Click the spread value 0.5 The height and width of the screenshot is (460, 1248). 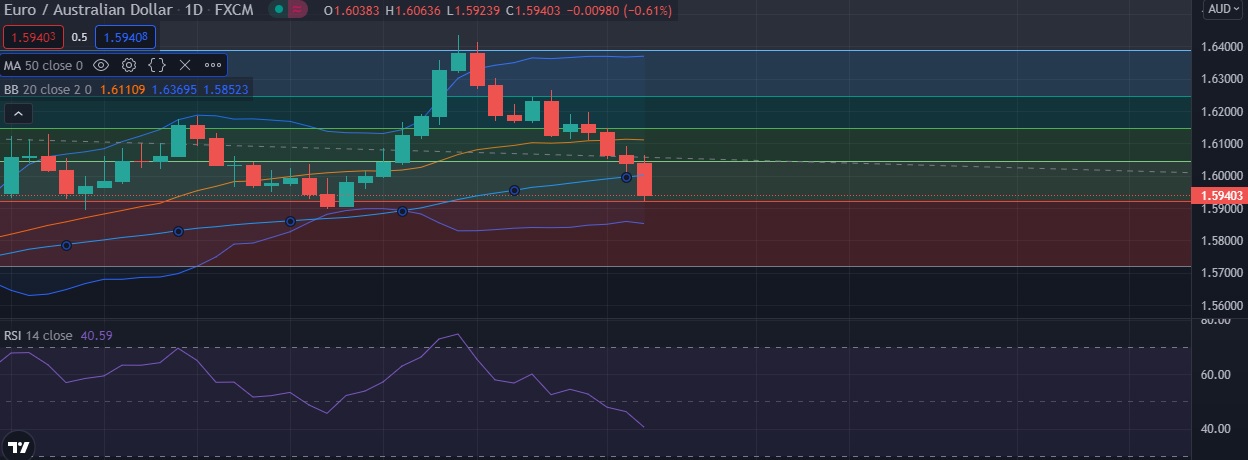click(x=80, y=37)
